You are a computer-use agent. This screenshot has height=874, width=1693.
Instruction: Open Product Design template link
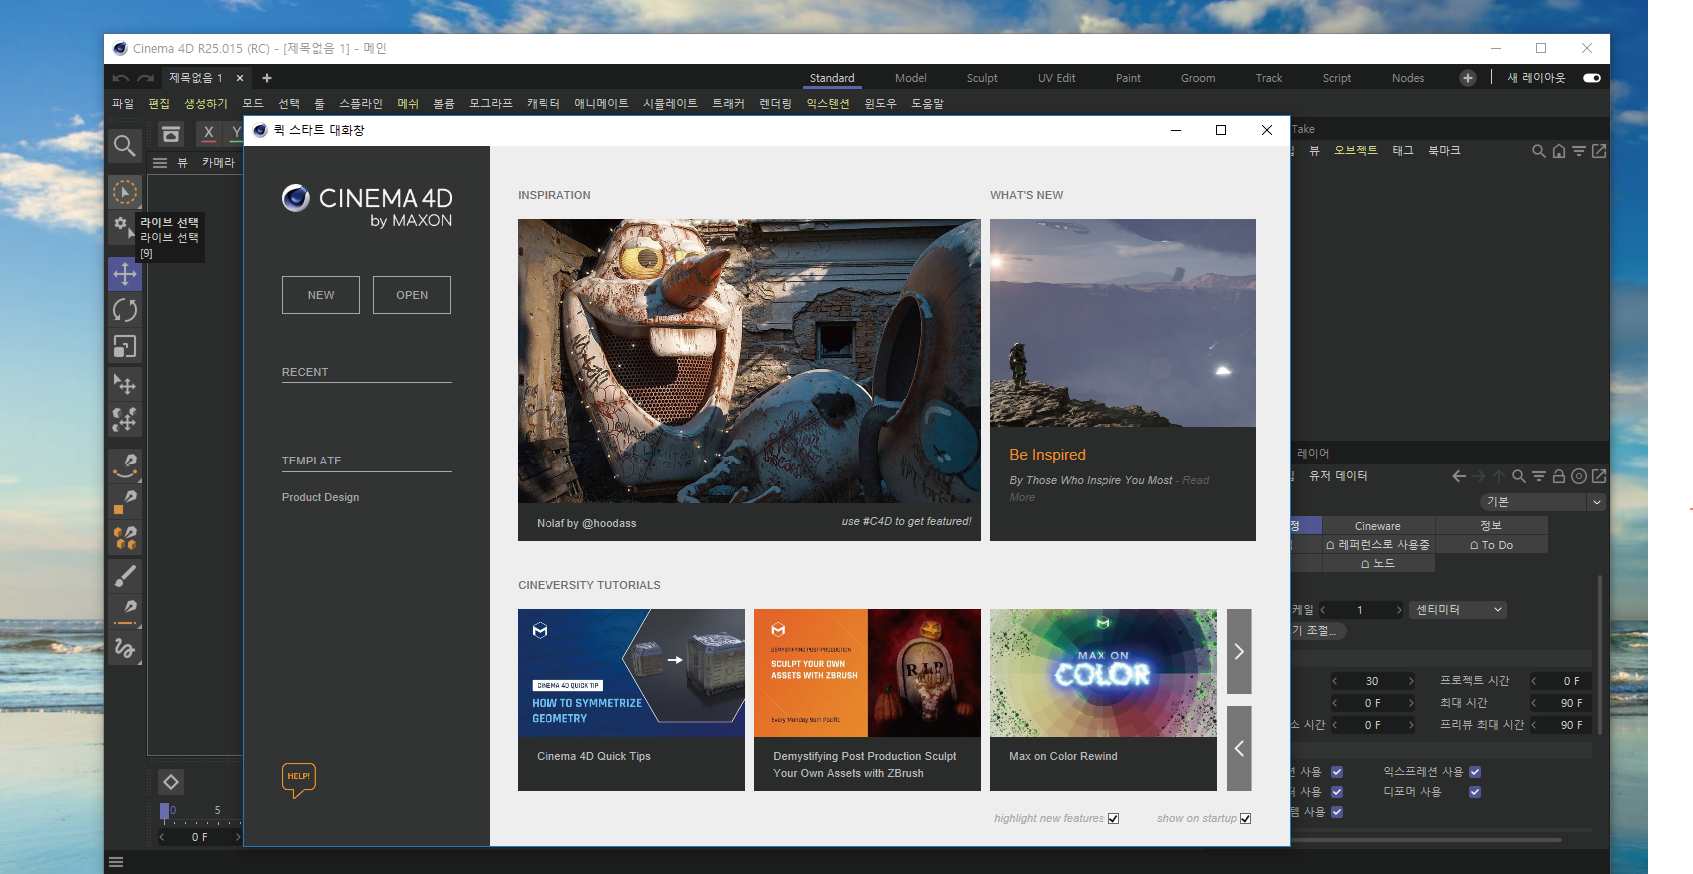pos(320,497)
